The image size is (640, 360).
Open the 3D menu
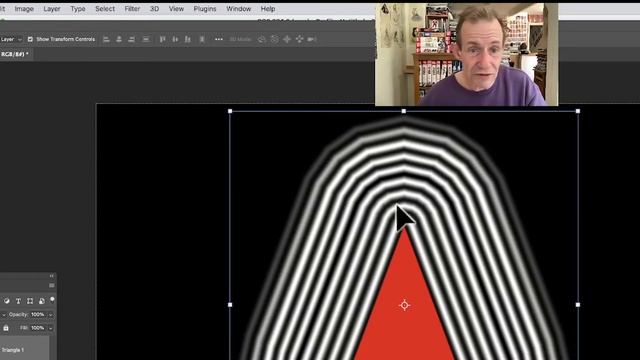point(154,9)
